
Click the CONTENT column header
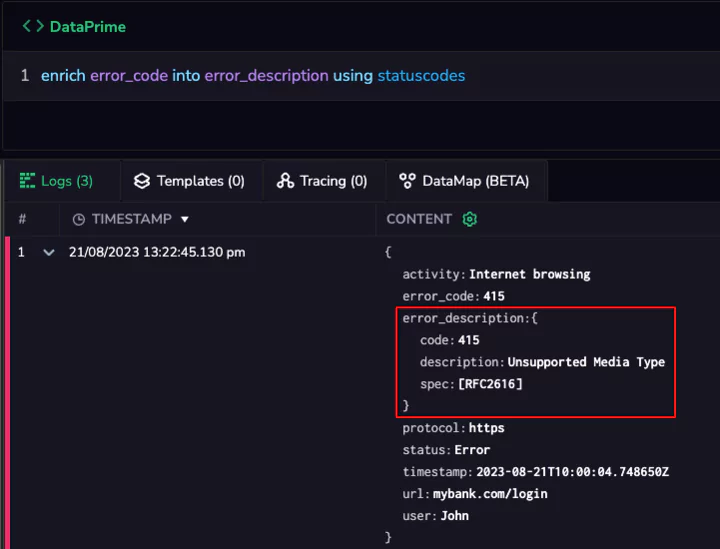click(x=419, y=219)
